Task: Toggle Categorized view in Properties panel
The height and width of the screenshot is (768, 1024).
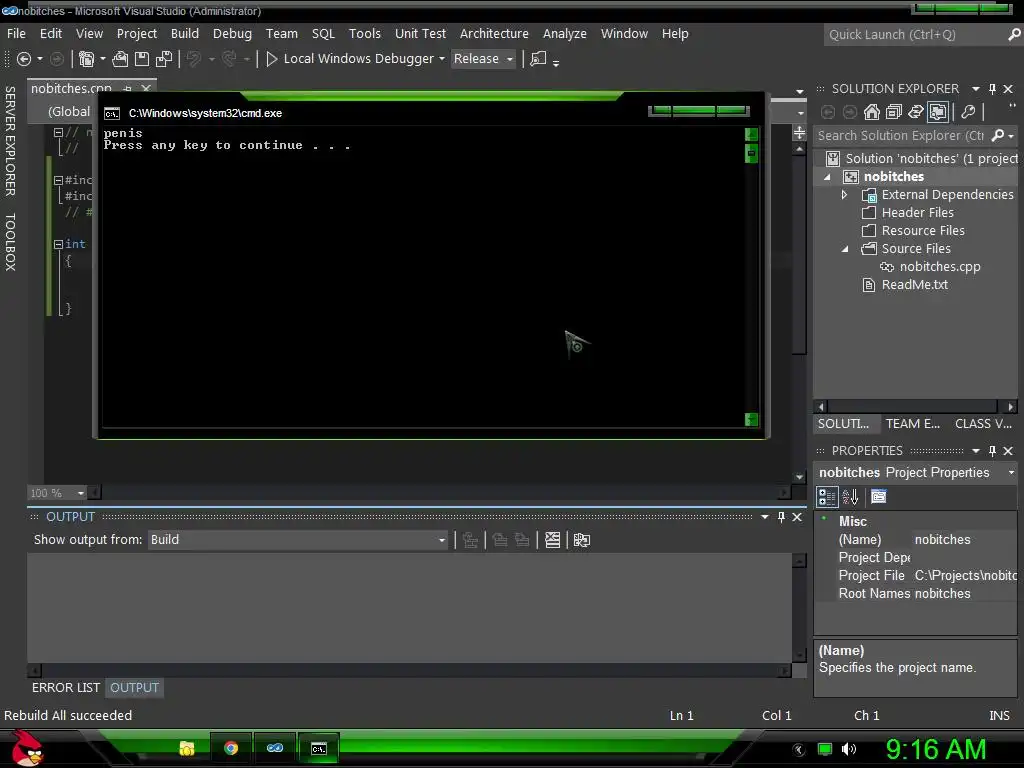Action: pyautogui.click(x=827, y=497)
